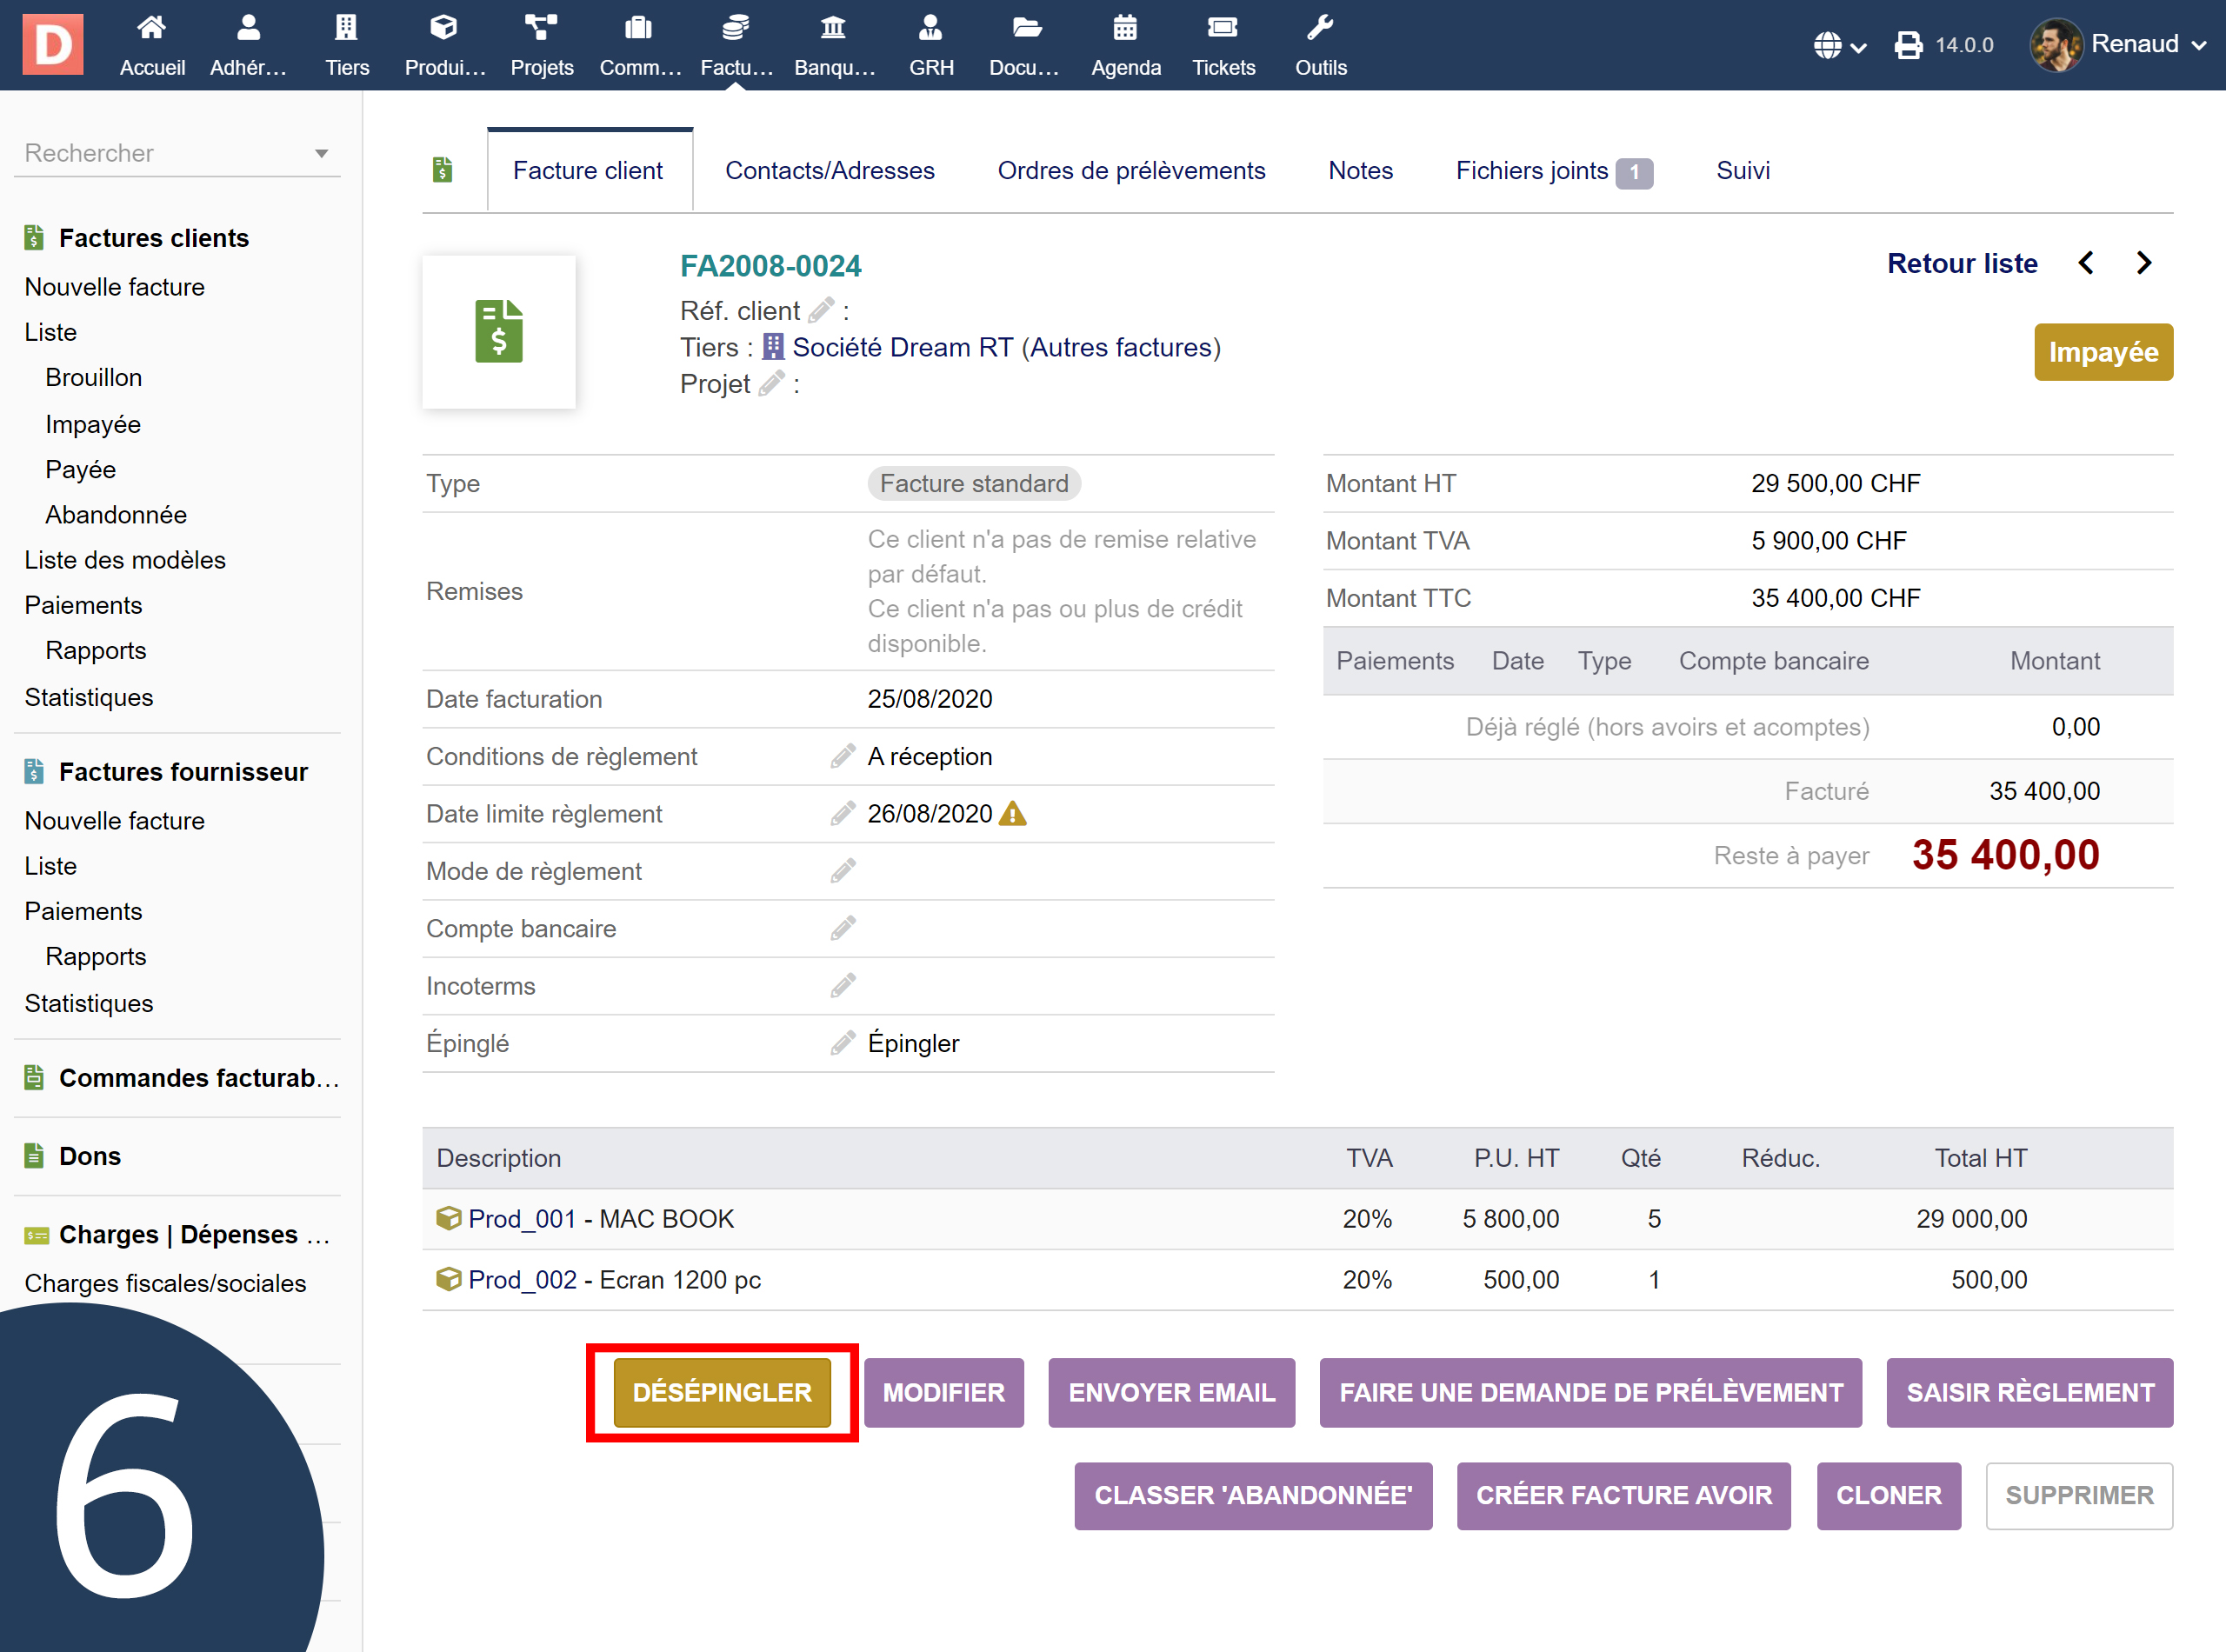Screen dimensions: 2226x1652
Task: Click the pencil icon for Mode de règlement
Action: point(842,871)
